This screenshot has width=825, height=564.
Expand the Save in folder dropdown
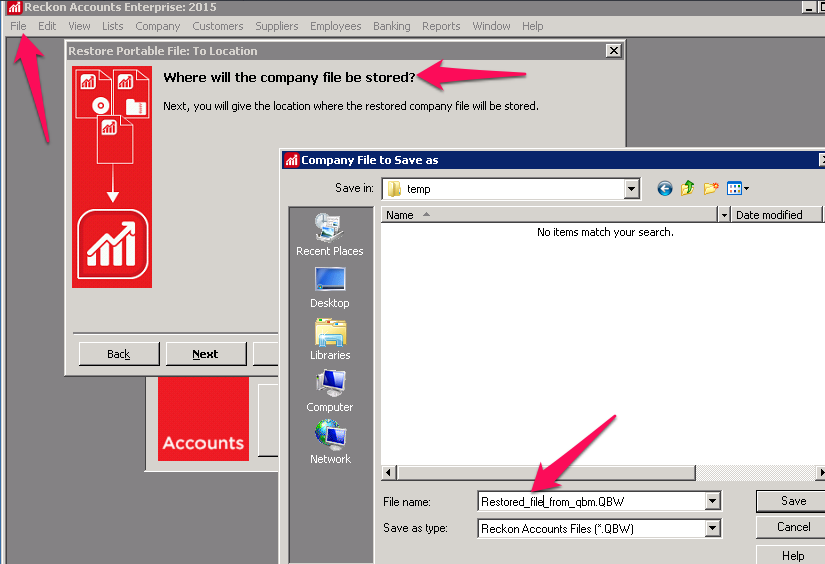coord(631,189)
